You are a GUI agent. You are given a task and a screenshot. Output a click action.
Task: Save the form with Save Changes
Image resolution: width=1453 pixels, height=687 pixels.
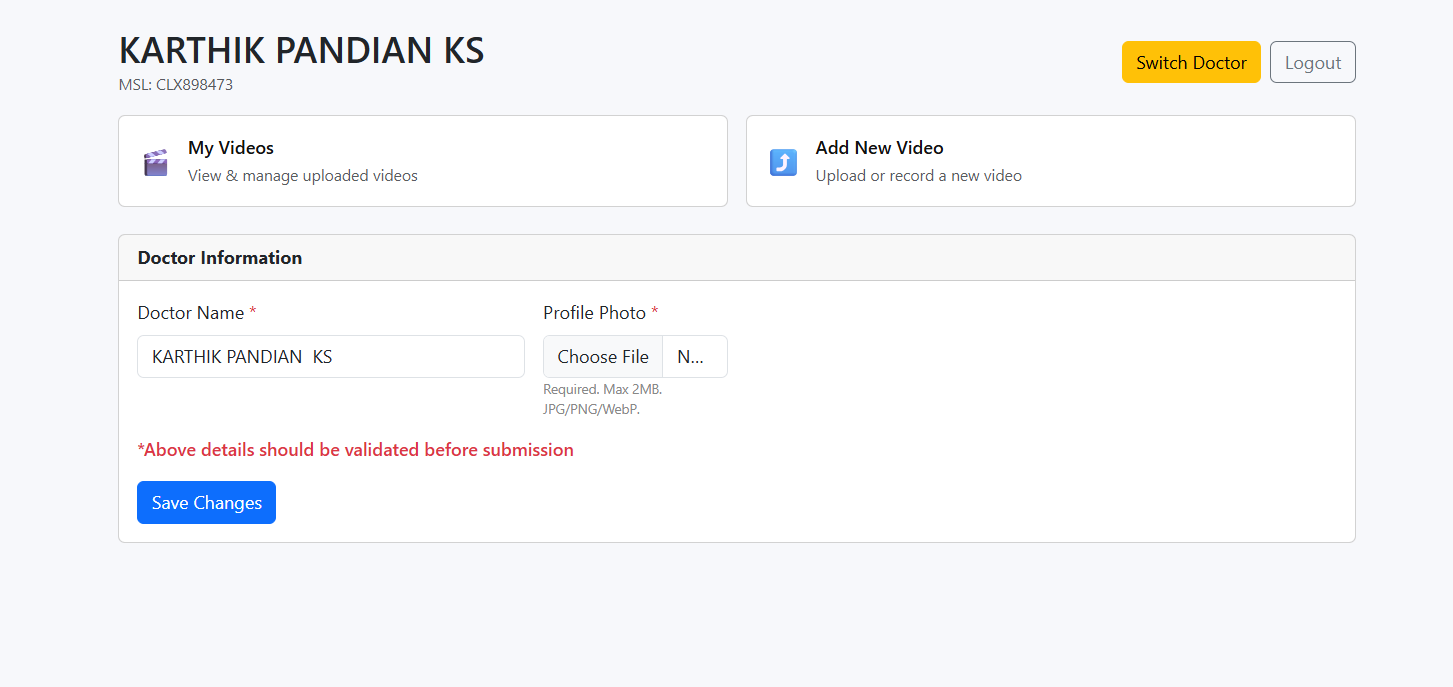click(x=206, y=503)
